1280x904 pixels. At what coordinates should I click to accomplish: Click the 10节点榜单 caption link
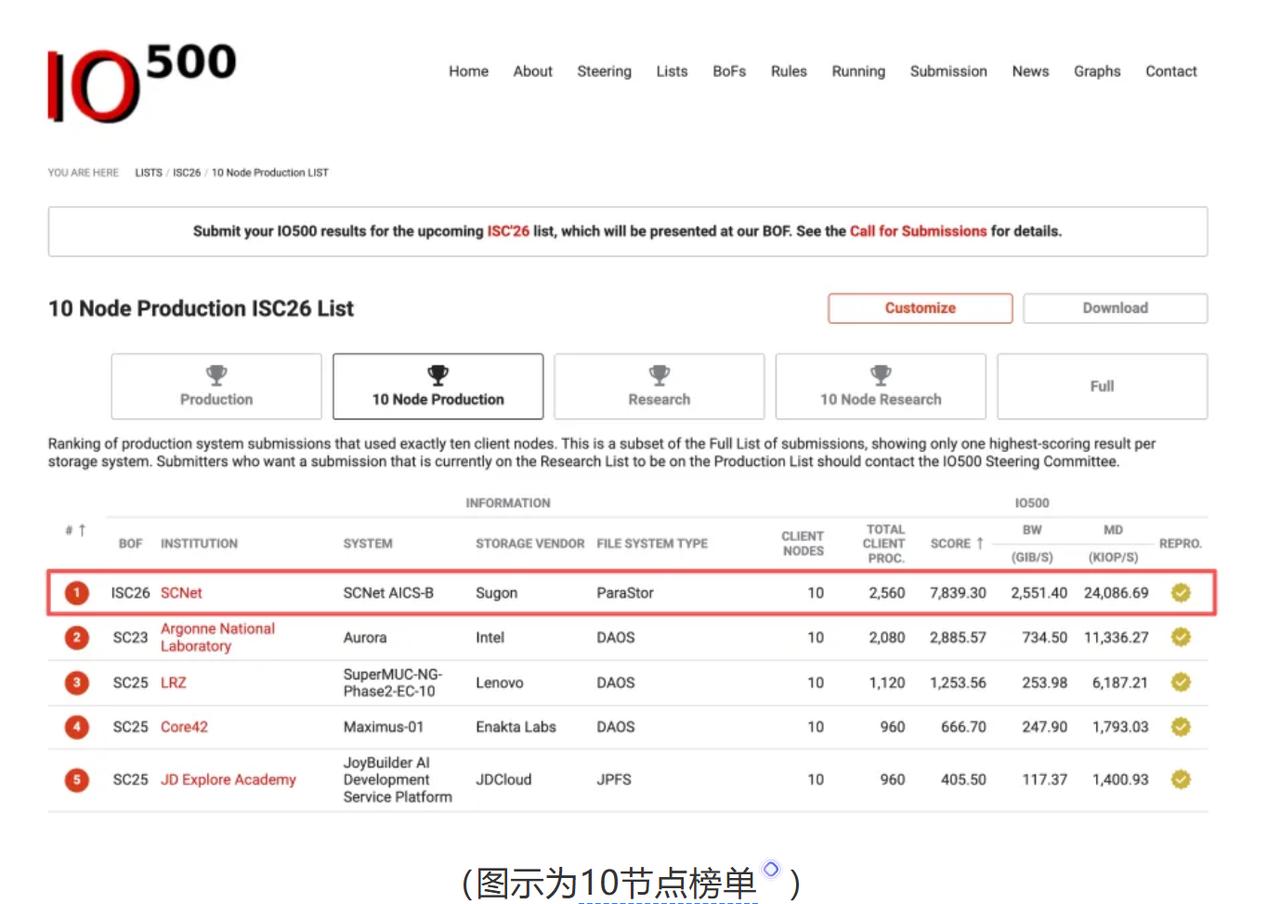[668, 884]
